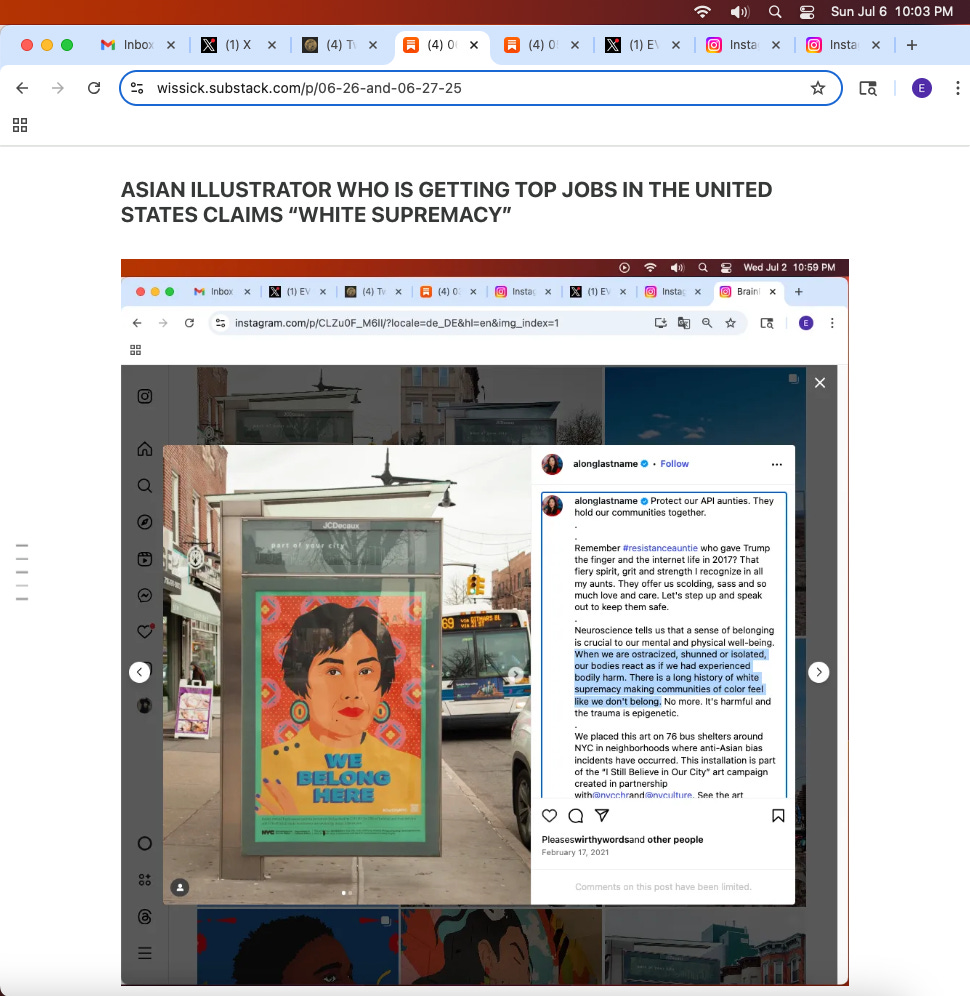Open the apps grid shortcut below the main back arrow
The height and width of the screenshot is (996, 970).
20,125
